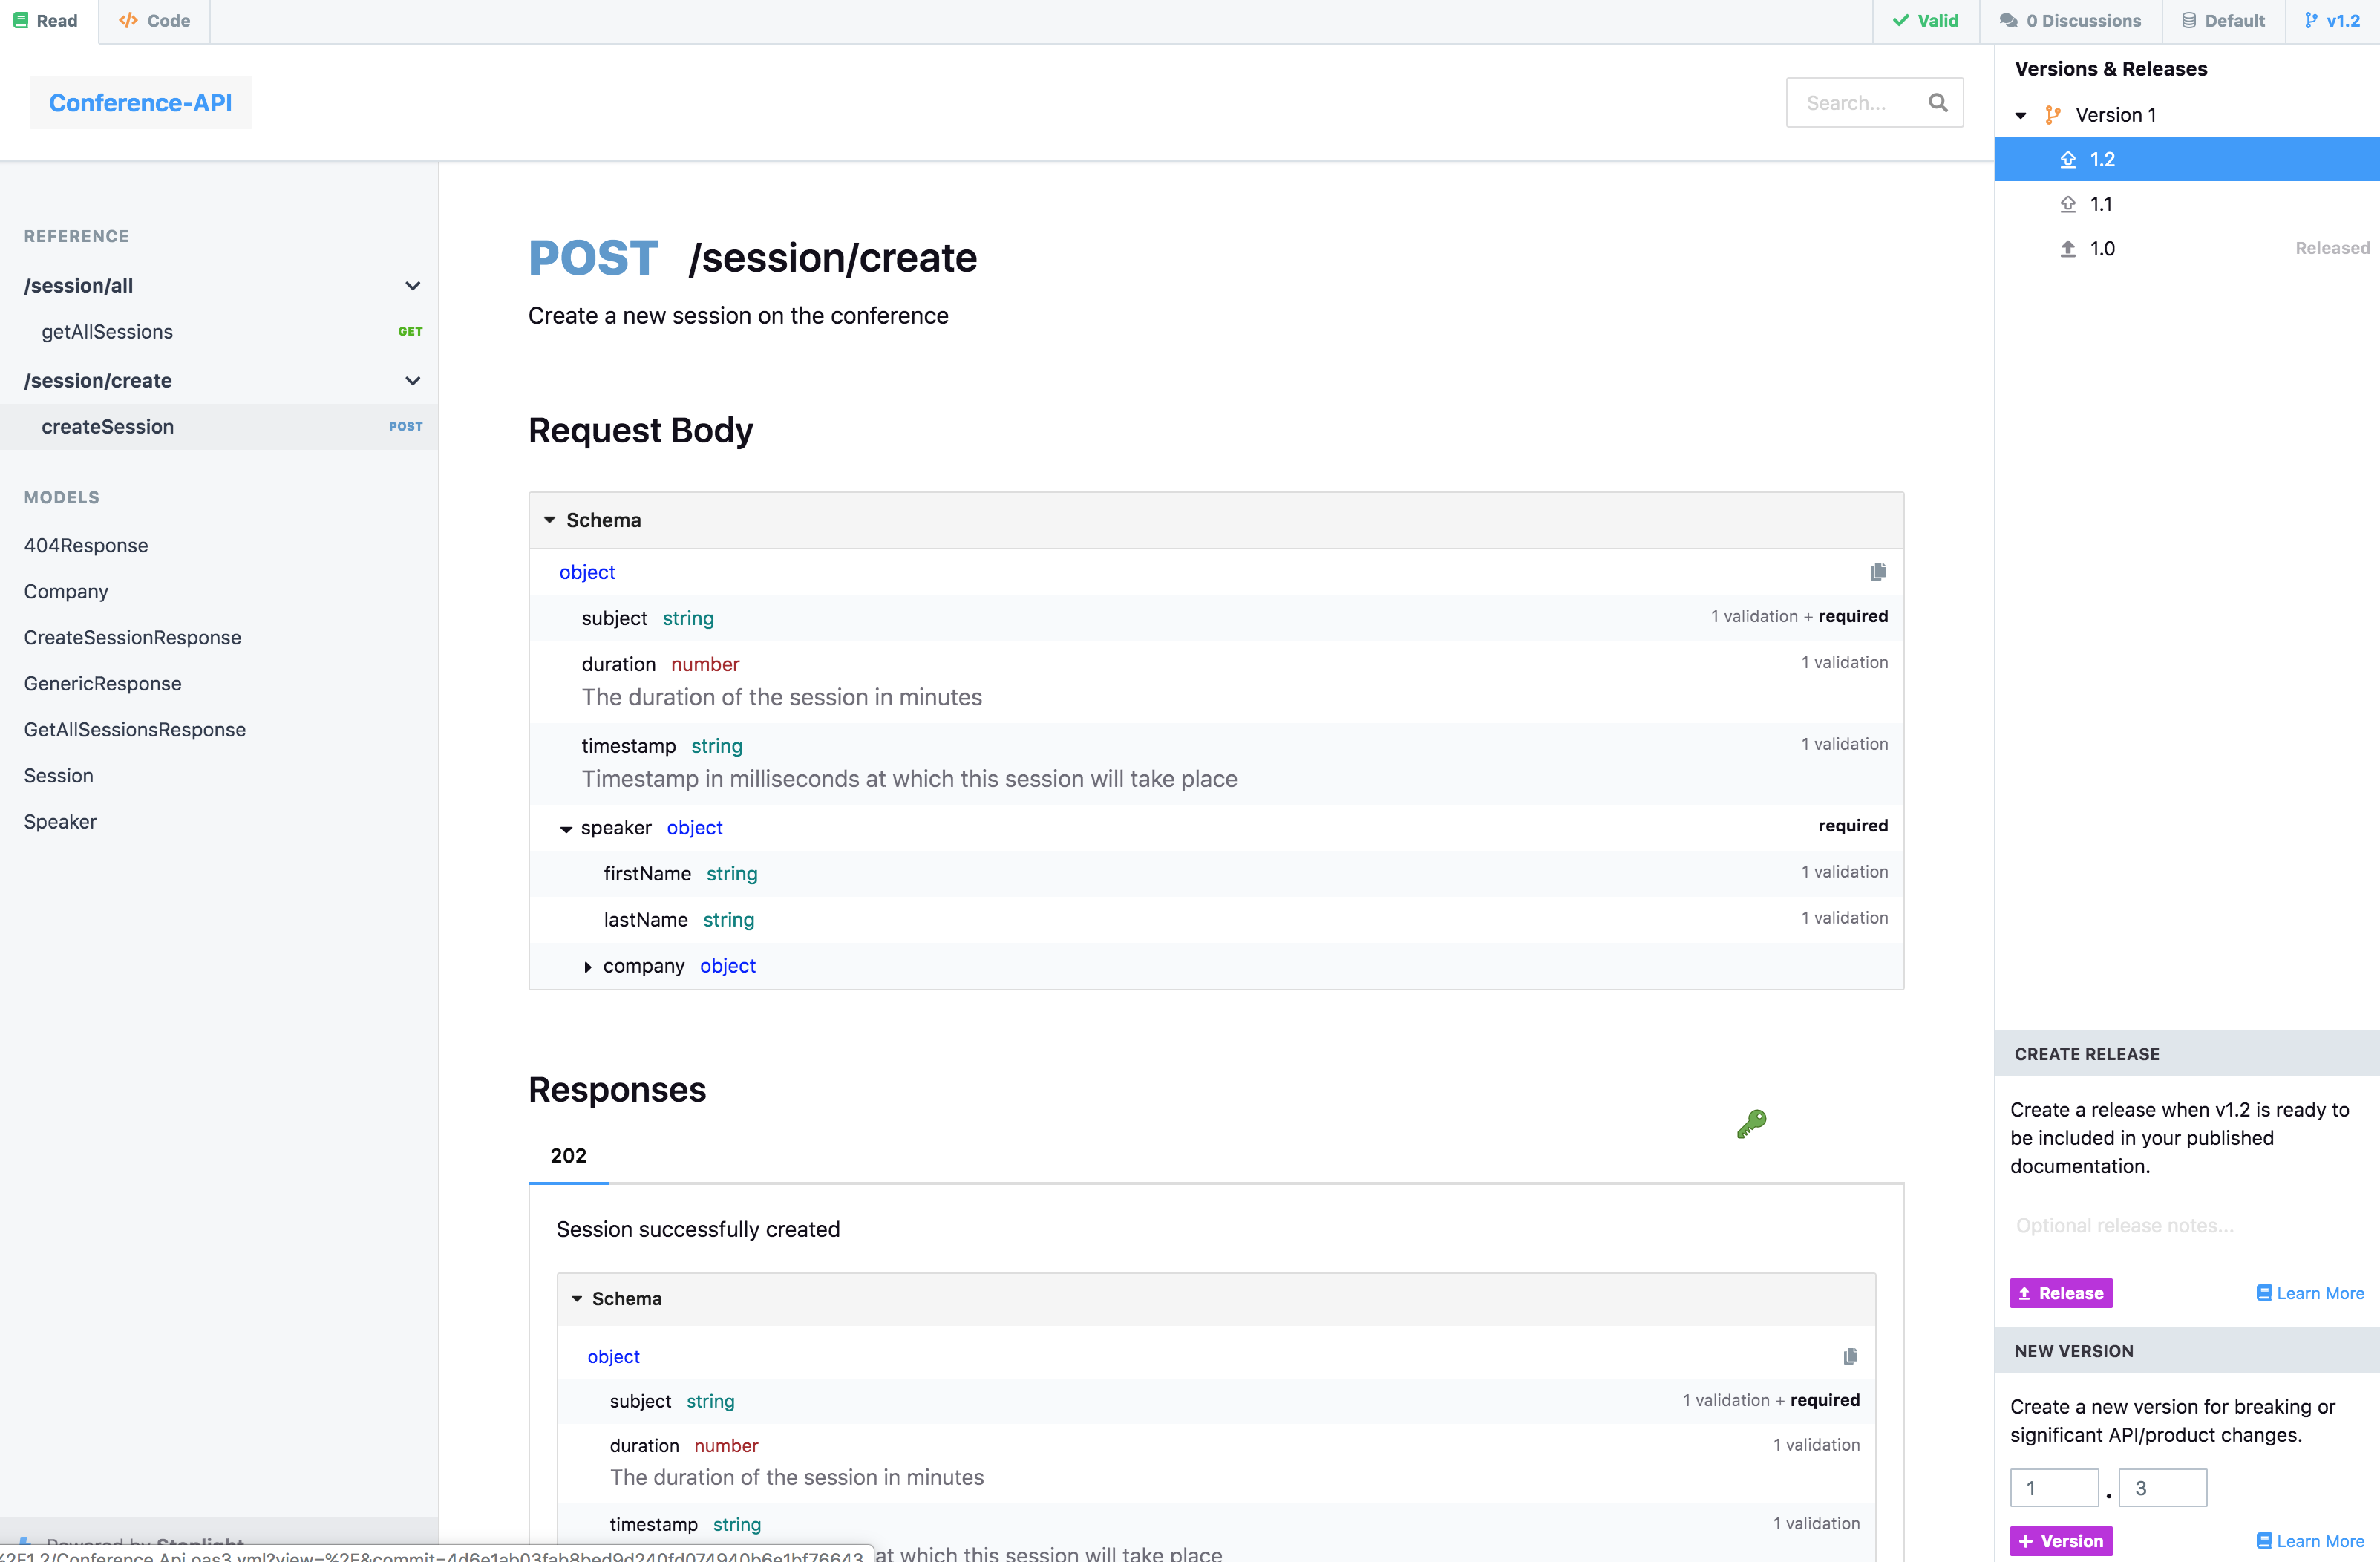
Task: Open createSession POST operation
Action: [219, 427]
